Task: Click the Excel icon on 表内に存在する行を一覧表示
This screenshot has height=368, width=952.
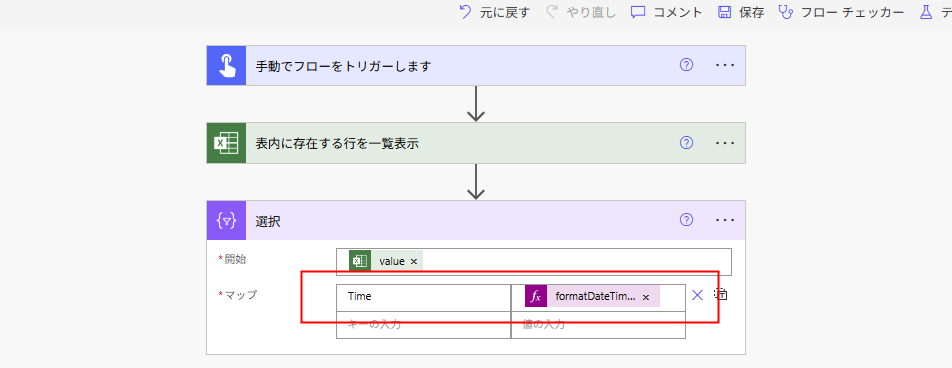Action: pos(226,143)
